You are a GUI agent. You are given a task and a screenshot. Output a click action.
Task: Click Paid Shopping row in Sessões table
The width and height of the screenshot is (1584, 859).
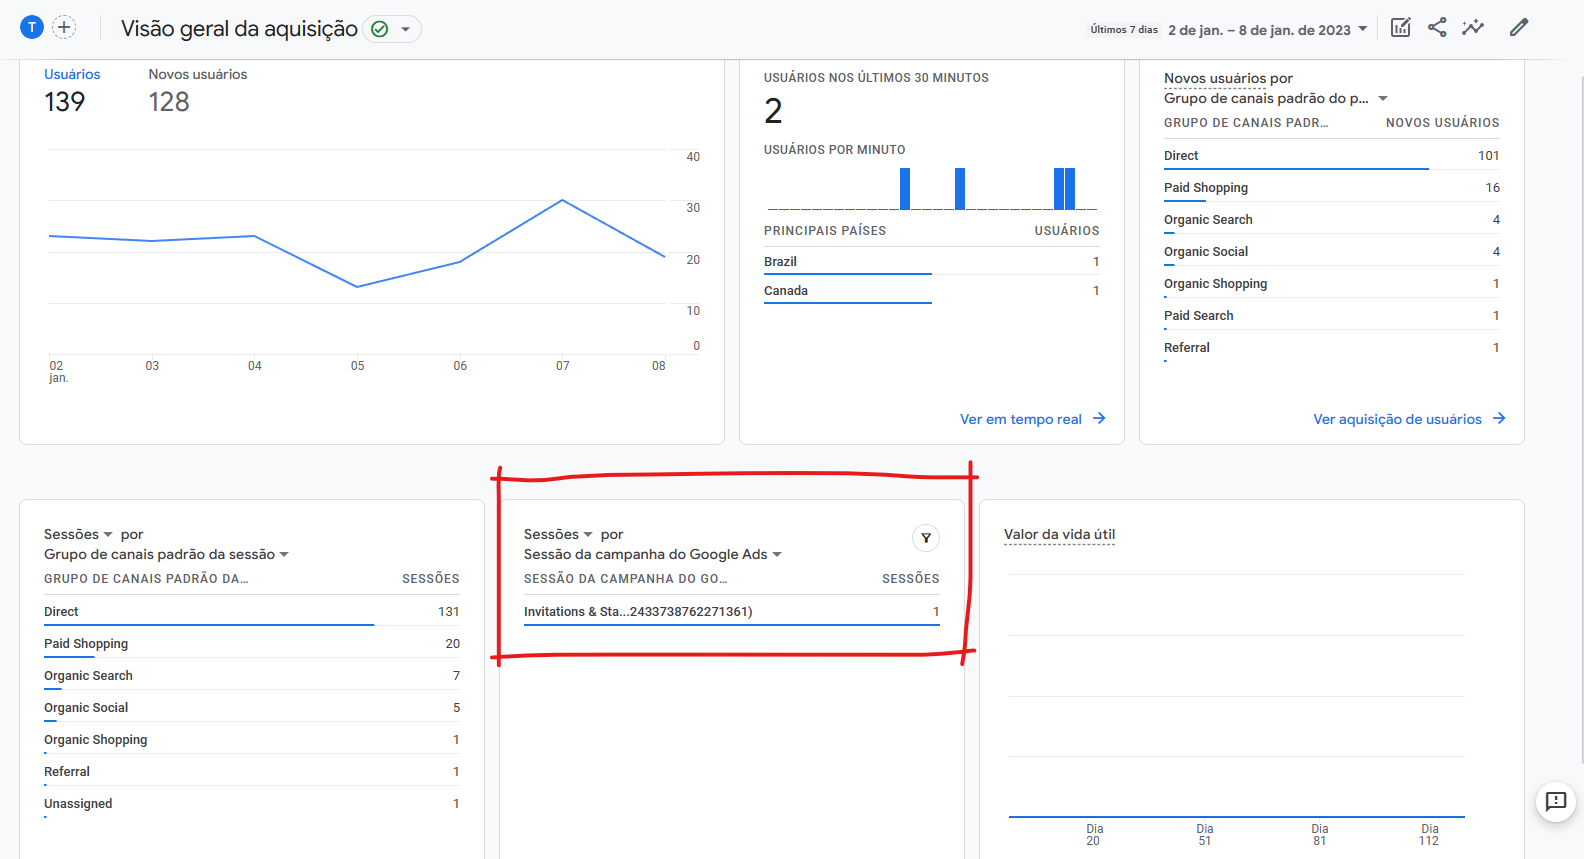tap(252, 643)
